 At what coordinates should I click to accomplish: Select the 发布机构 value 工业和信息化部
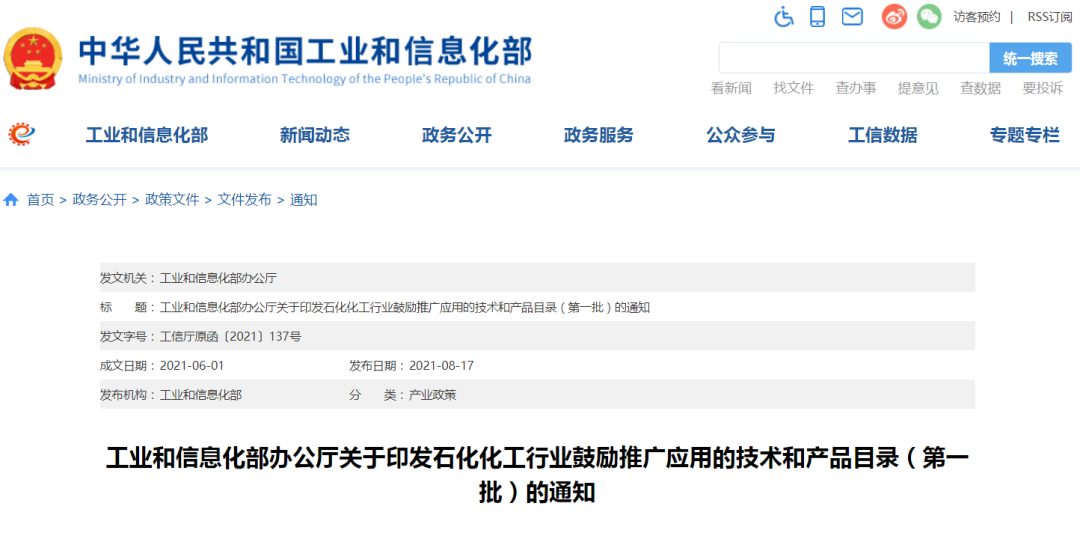pyautogui.click(x=201, y=395)
